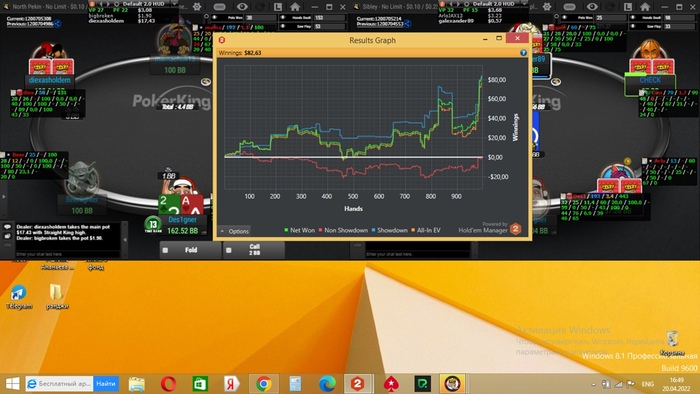Open Windows Store from taskbar
The image size is (700, 394).
[200, 384]
